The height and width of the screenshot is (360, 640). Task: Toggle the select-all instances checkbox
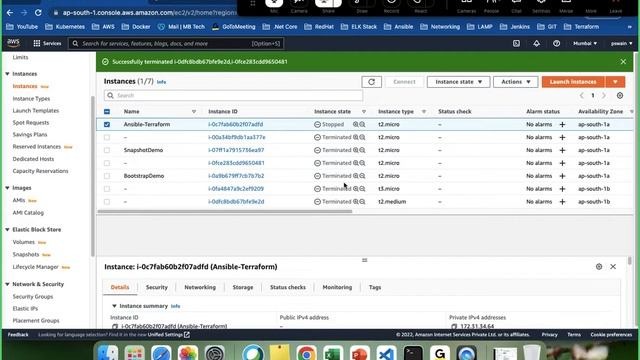click(x=107, y=111)
